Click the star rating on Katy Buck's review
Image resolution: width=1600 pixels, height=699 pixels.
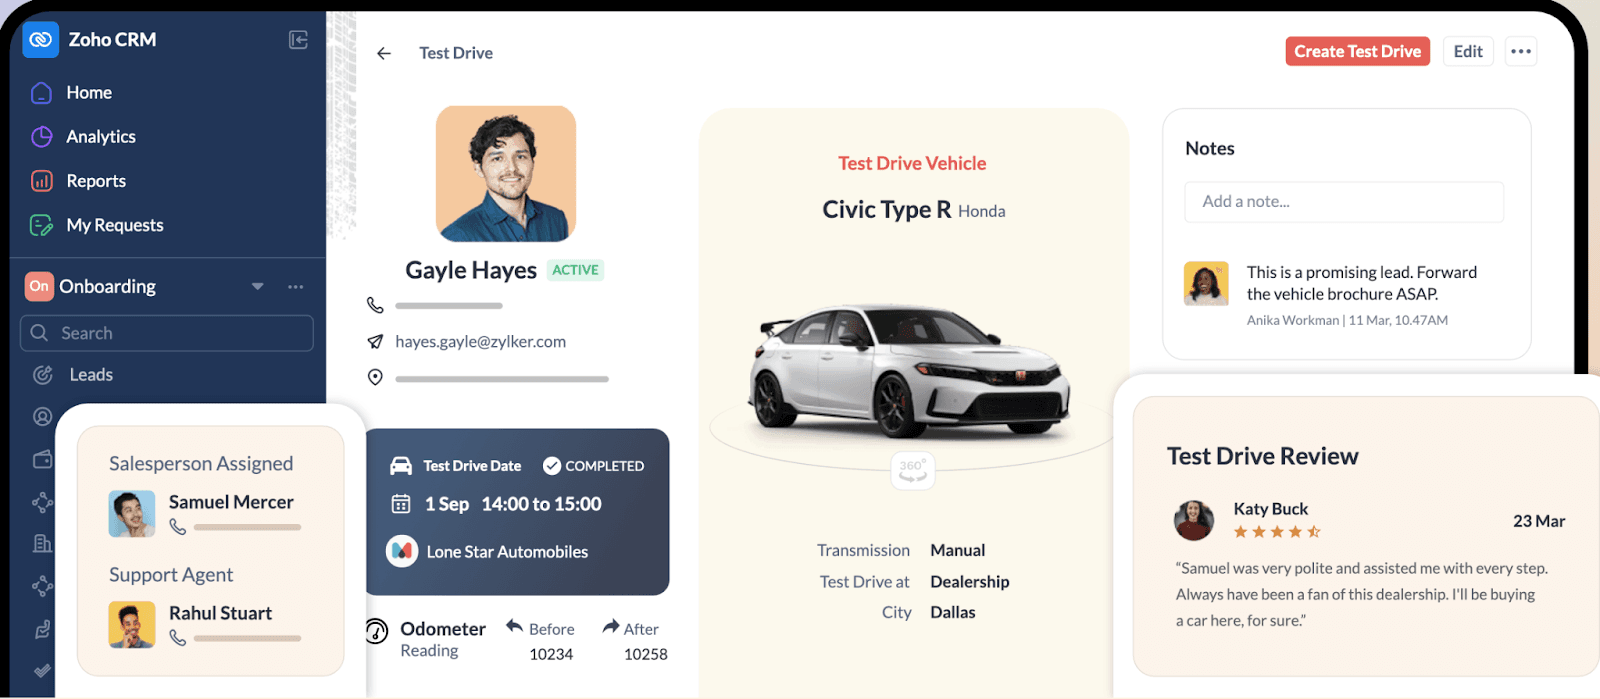pos(1277,532)
